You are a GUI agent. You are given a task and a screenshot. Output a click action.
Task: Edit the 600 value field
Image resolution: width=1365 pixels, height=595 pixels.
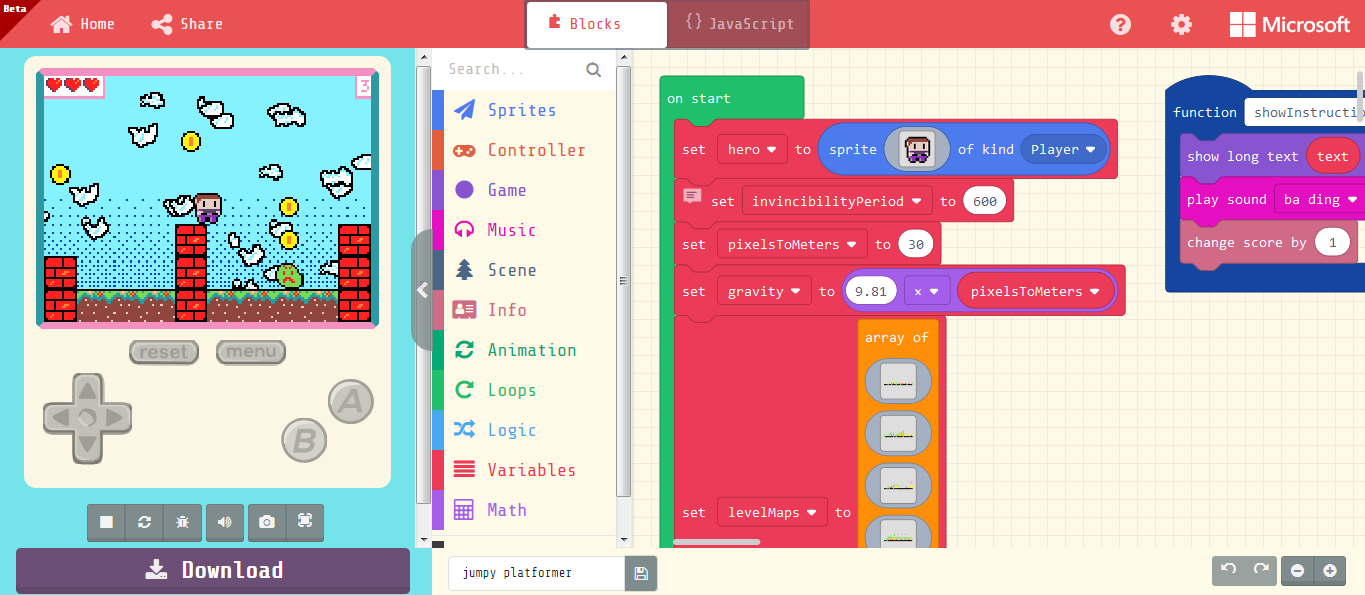pos(985,201)
